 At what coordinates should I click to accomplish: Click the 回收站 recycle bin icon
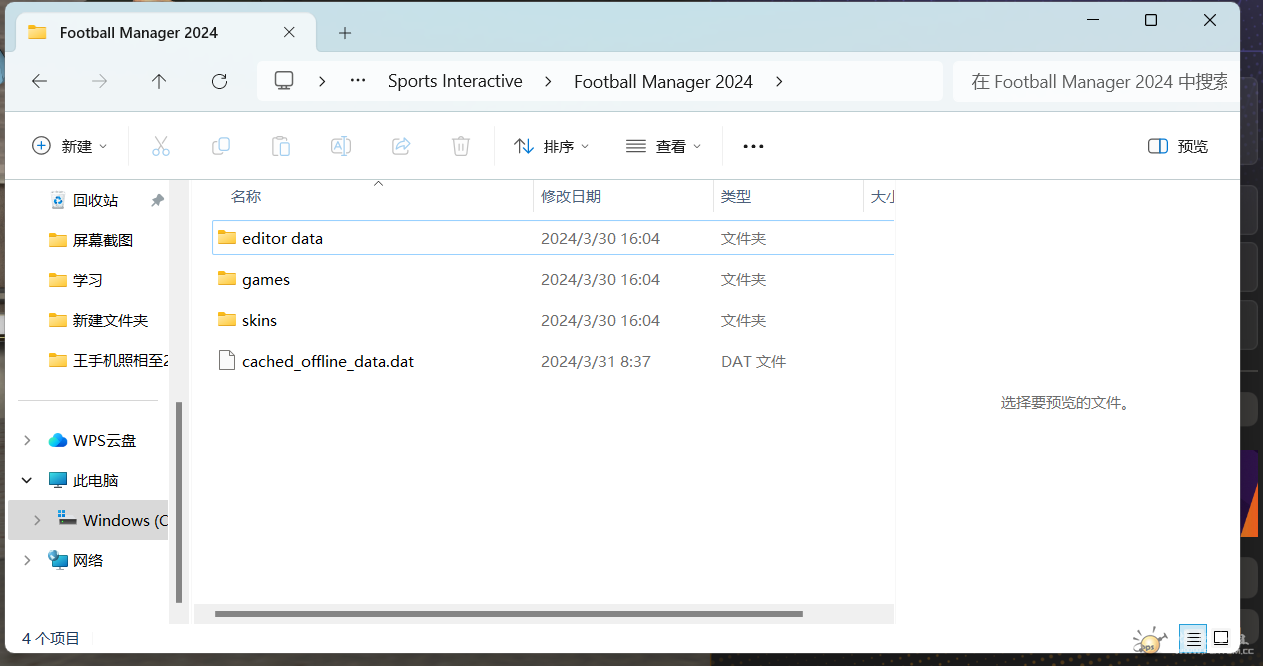pyautogui.click(x=58, y=200)
